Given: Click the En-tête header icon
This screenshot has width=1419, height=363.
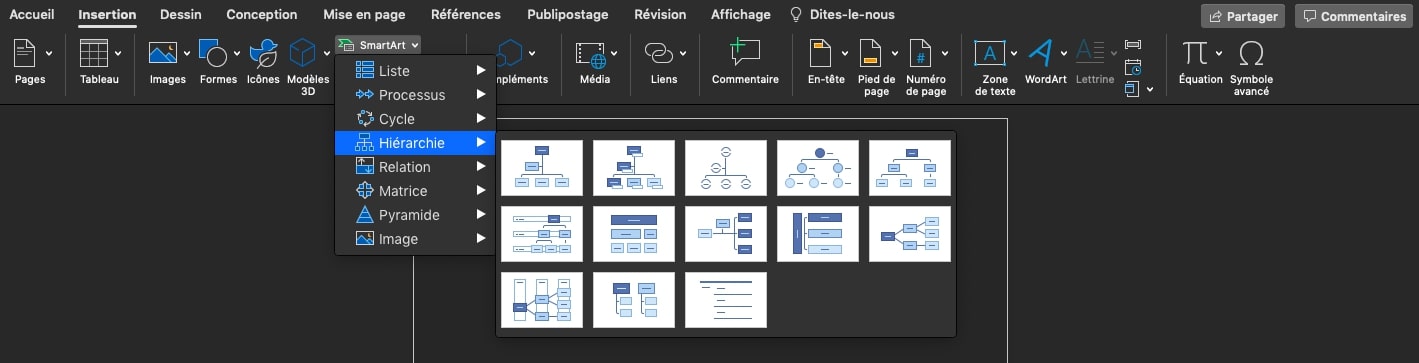Looking at the screenshot, I should pyautogui.click(x=821, y=53).
